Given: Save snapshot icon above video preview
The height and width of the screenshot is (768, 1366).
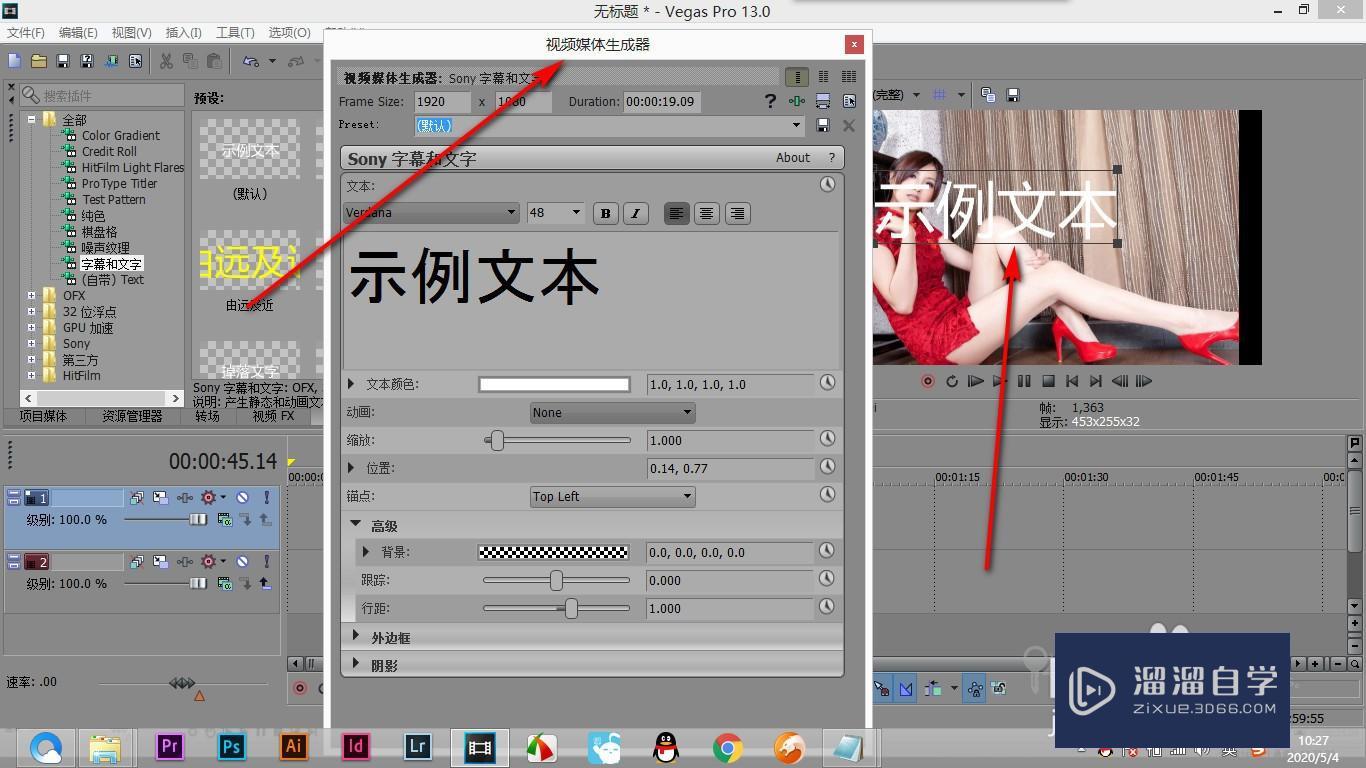Looking at the screenshot, I should point(1012,95).
